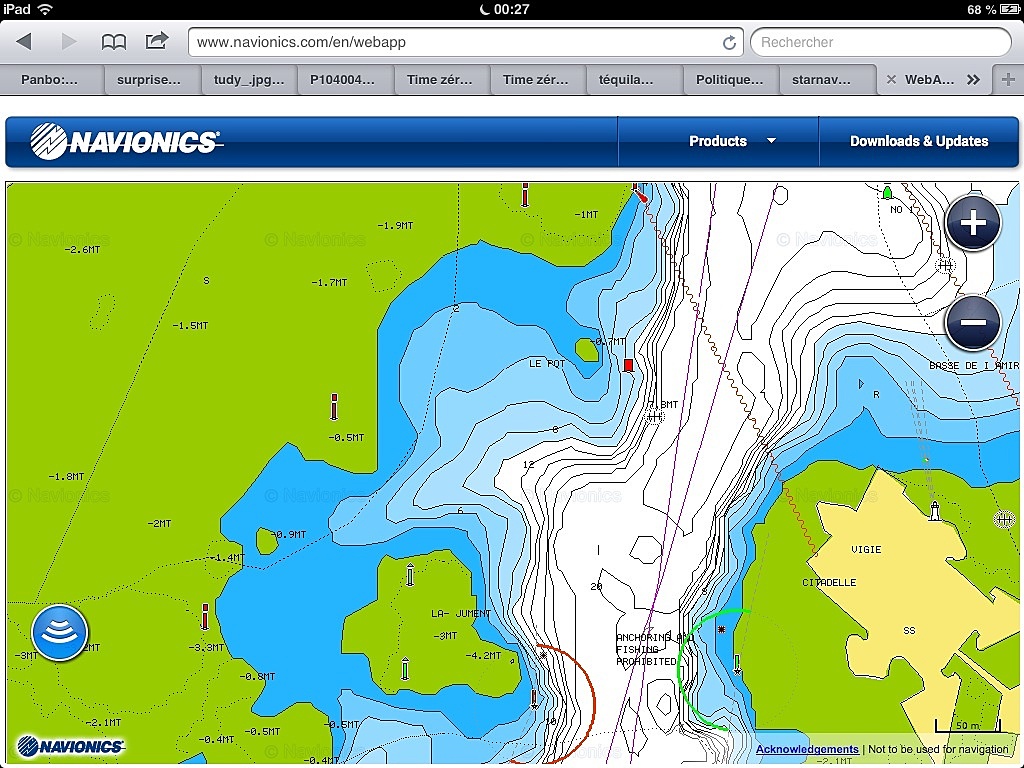The width and height of the screenshot is (1024, 768).
Task: Open the bookmarks book icon
Action: click(114, 42)
